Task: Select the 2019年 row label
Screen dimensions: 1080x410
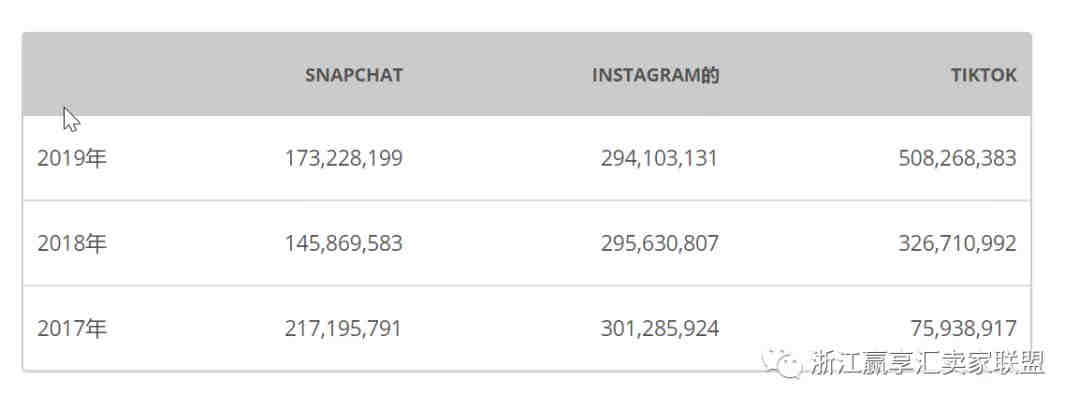Action: (72, 158)
